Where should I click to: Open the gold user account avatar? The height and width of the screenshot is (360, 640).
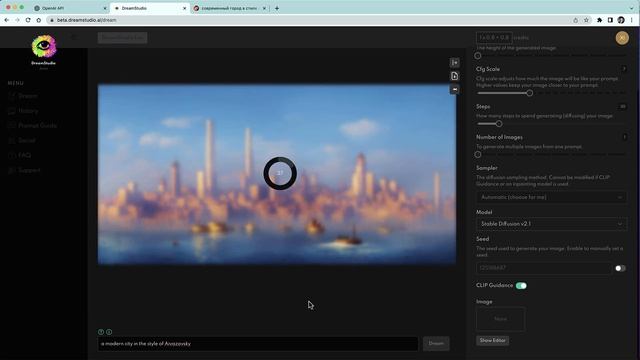pos(622,38)
